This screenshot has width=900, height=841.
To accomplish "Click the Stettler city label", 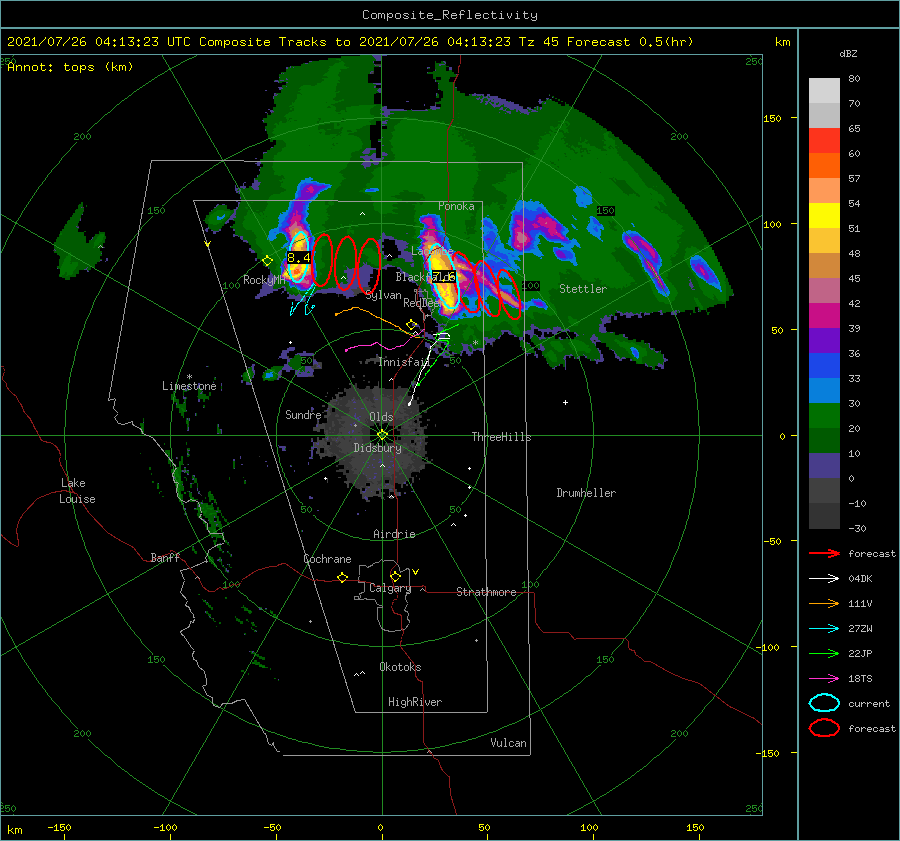I will (583, 289).
